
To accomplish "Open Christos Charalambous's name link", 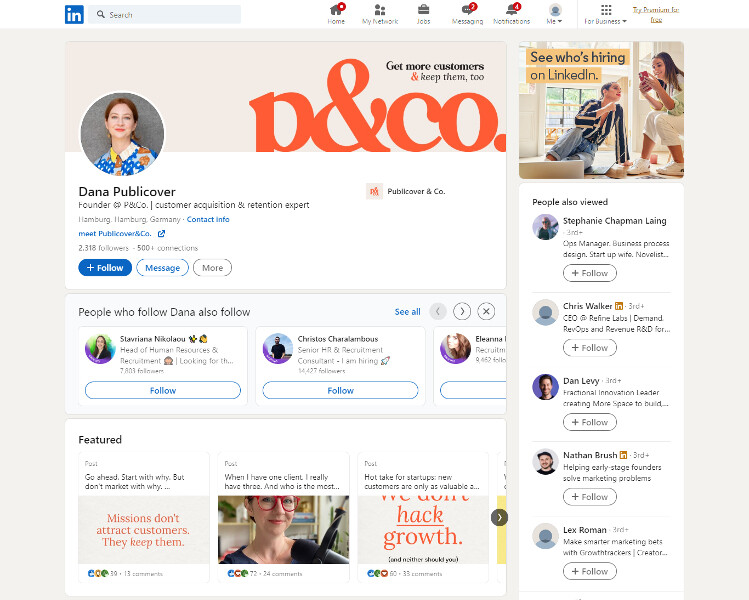I will point(338,339).
